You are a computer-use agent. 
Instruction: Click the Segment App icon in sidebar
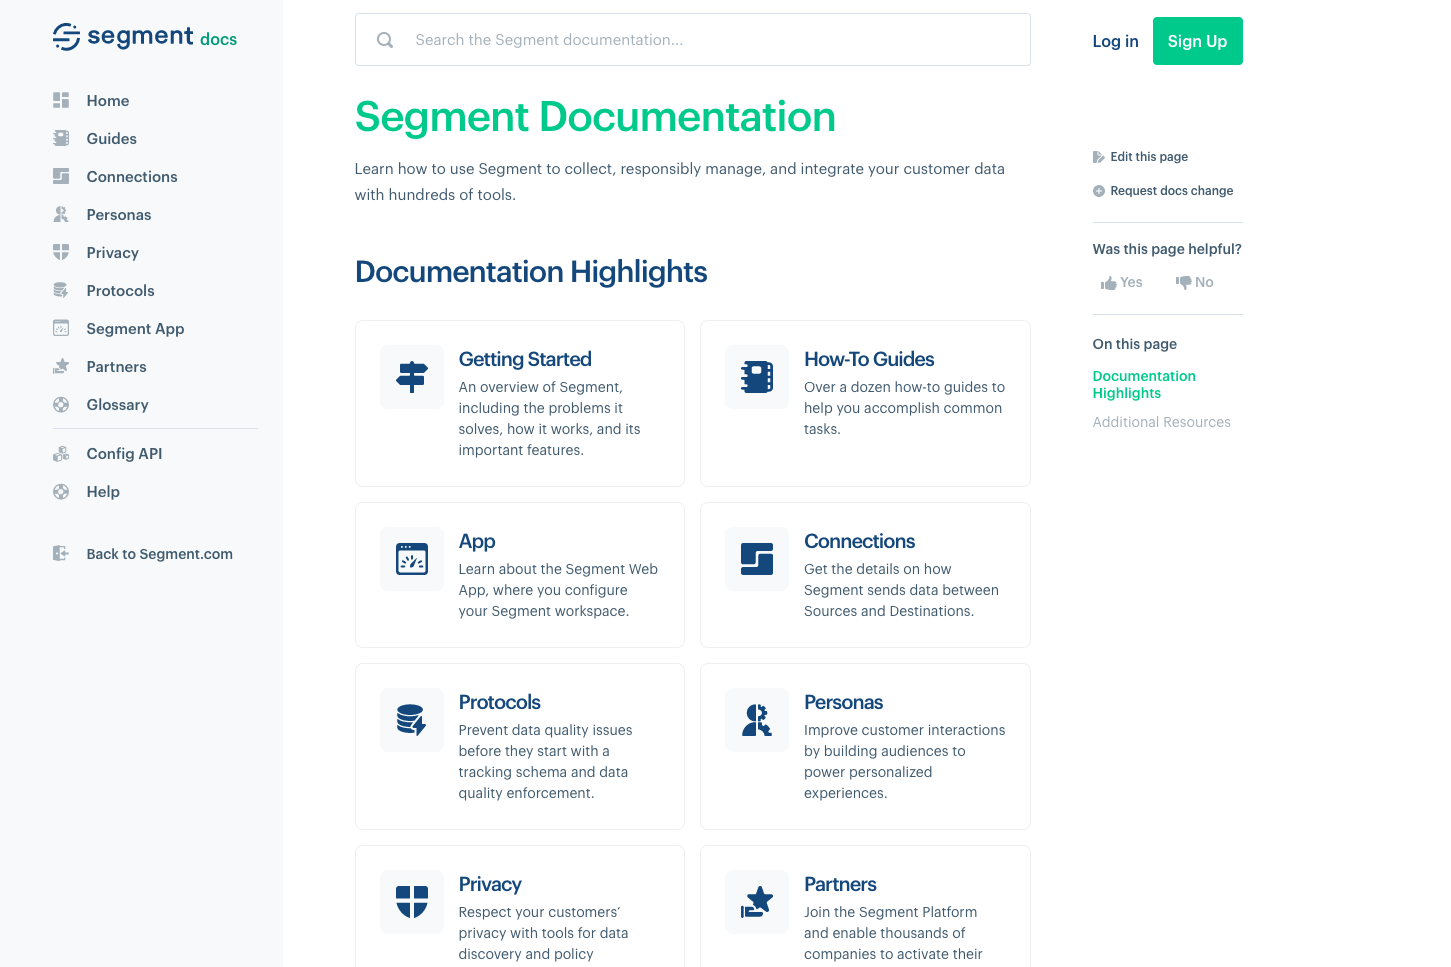[x=61, y=328]
